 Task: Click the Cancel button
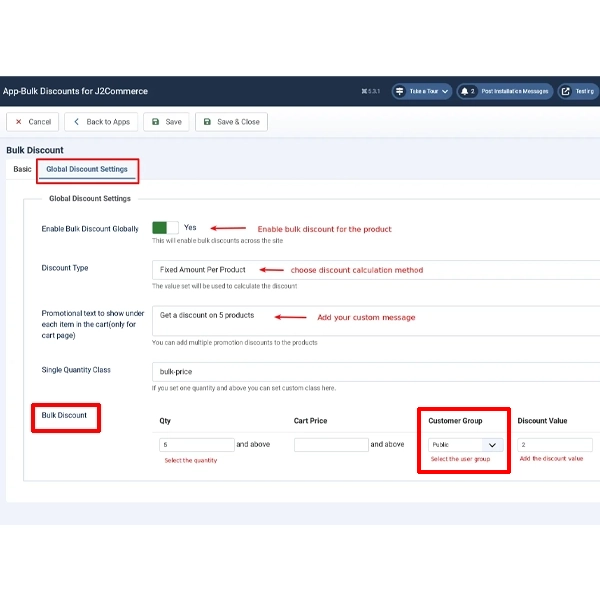(x=33, y=122)
